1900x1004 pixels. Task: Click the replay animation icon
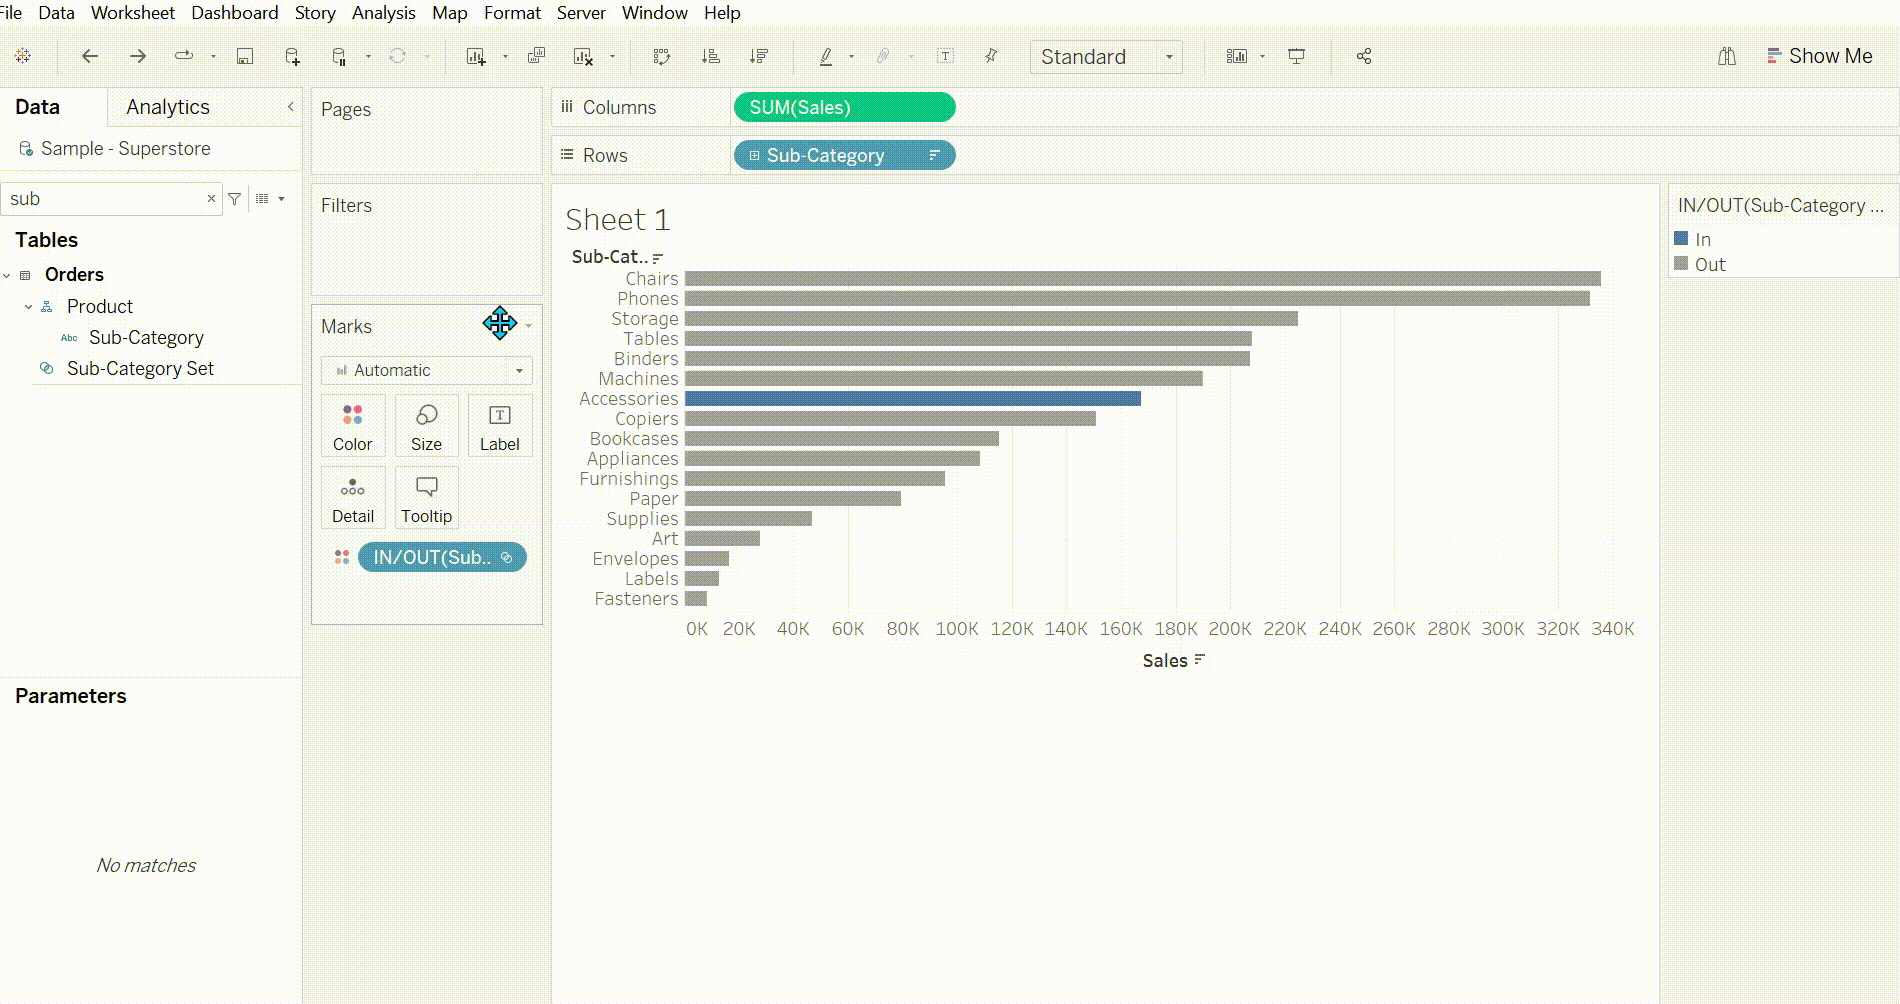pos(184,56)
